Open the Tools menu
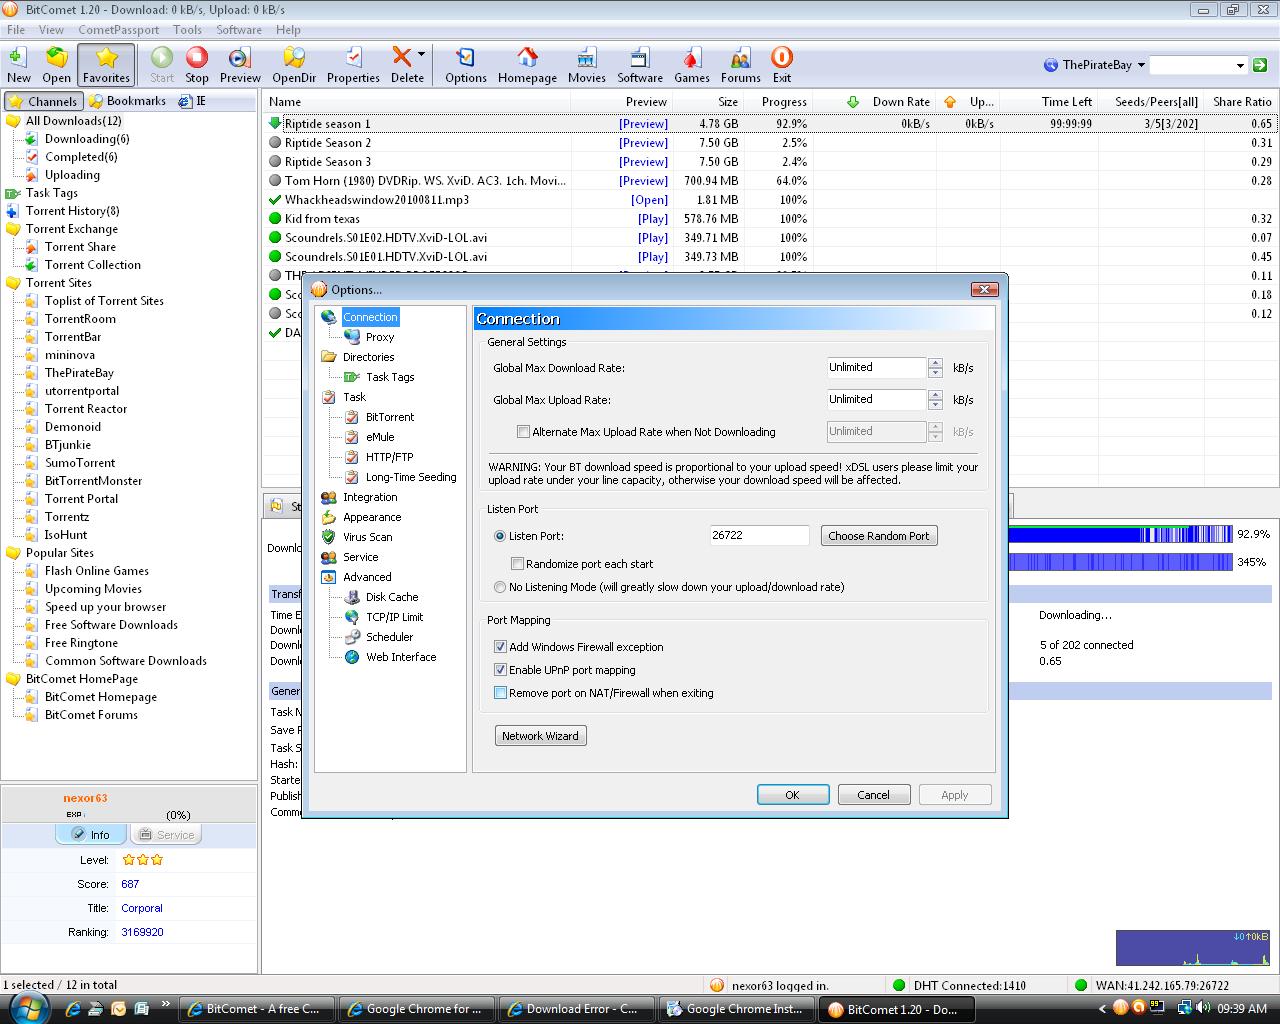 (187, 30)
